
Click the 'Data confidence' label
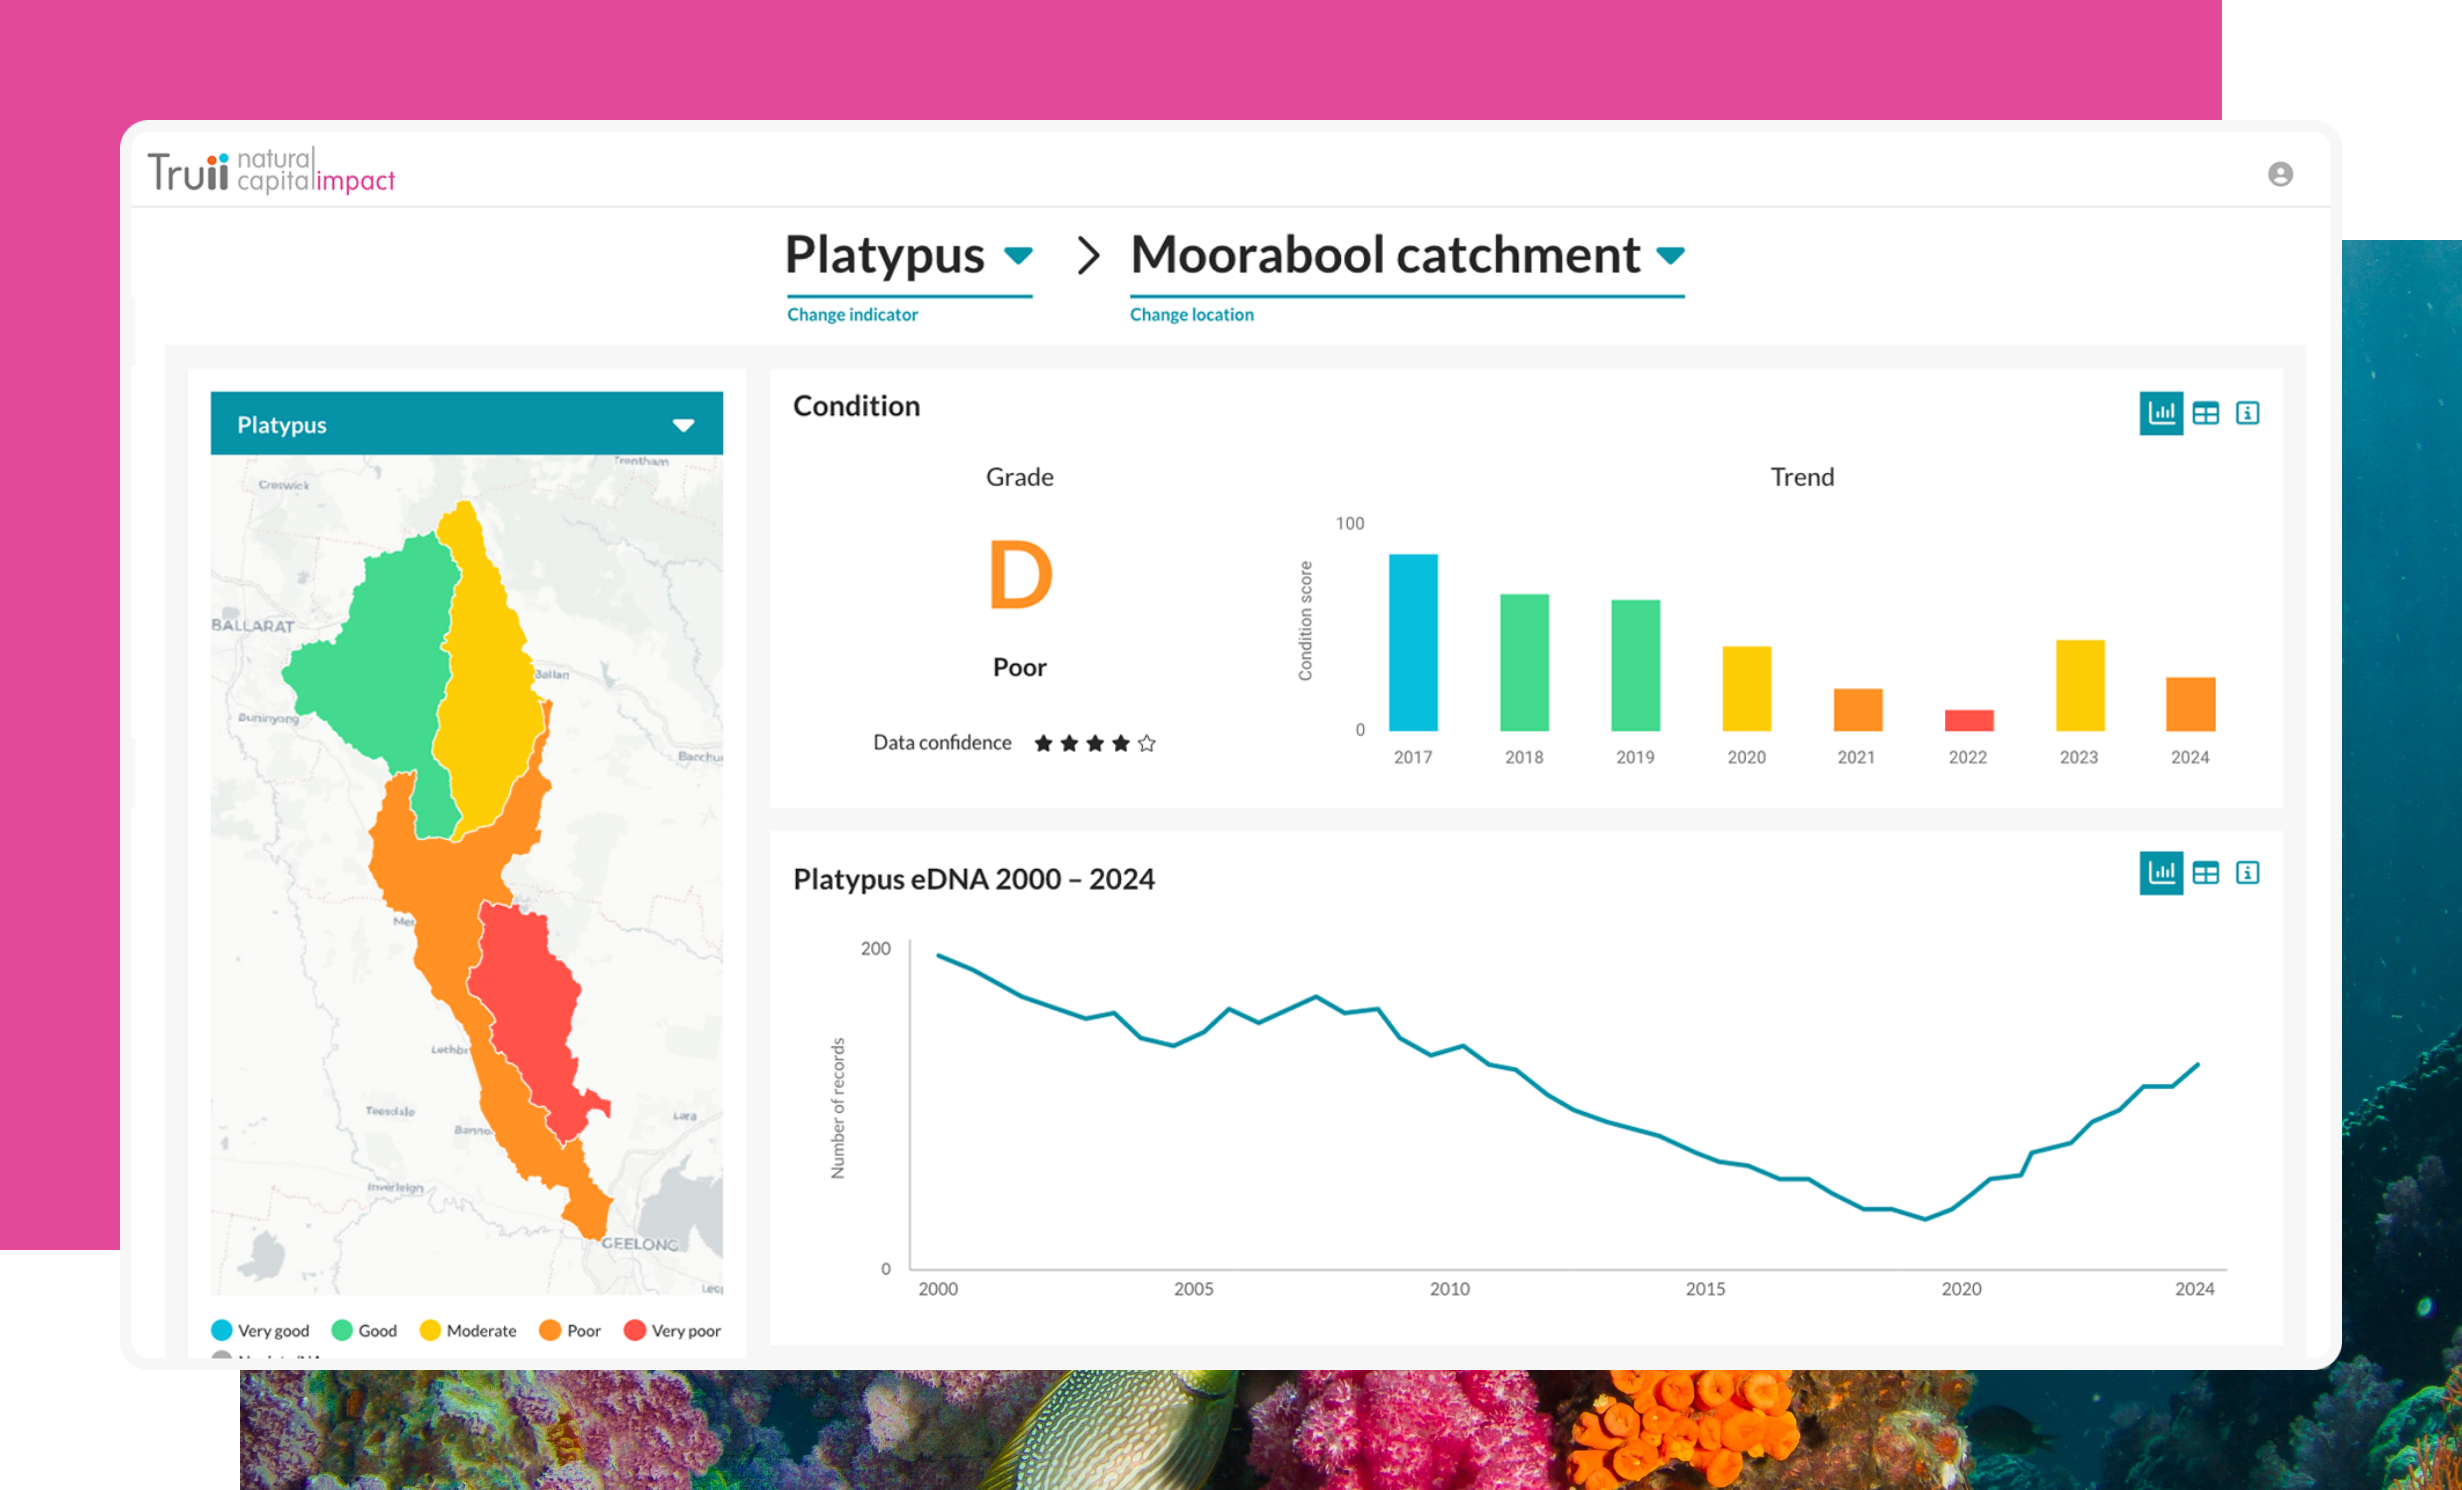click(x=942, y=742)
